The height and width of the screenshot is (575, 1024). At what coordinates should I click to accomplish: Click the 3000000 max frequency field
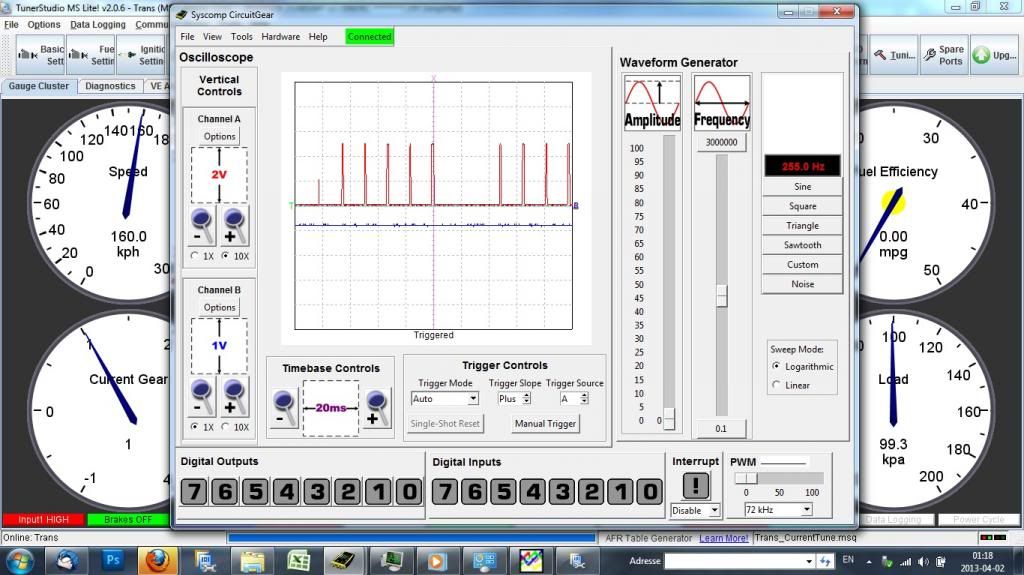722,142
